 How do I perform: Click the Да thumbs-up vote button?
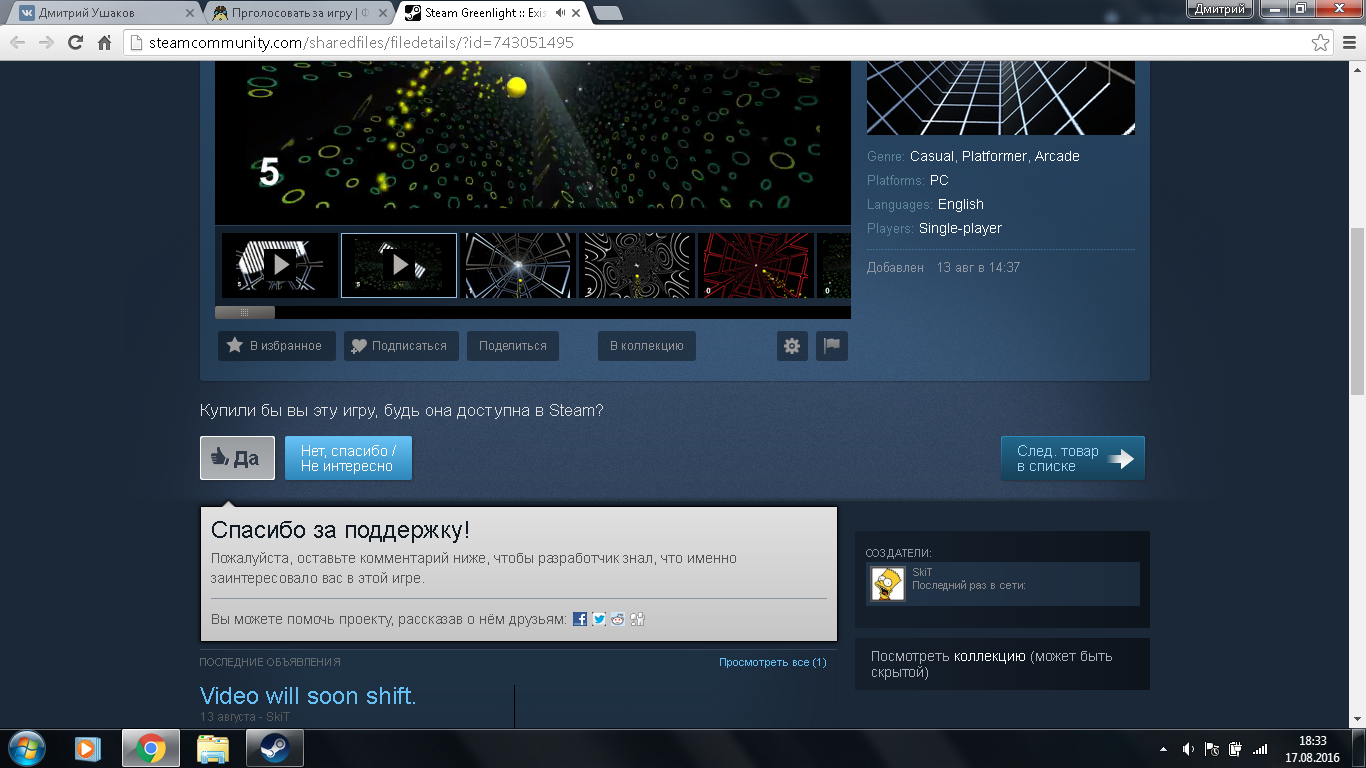237,458
